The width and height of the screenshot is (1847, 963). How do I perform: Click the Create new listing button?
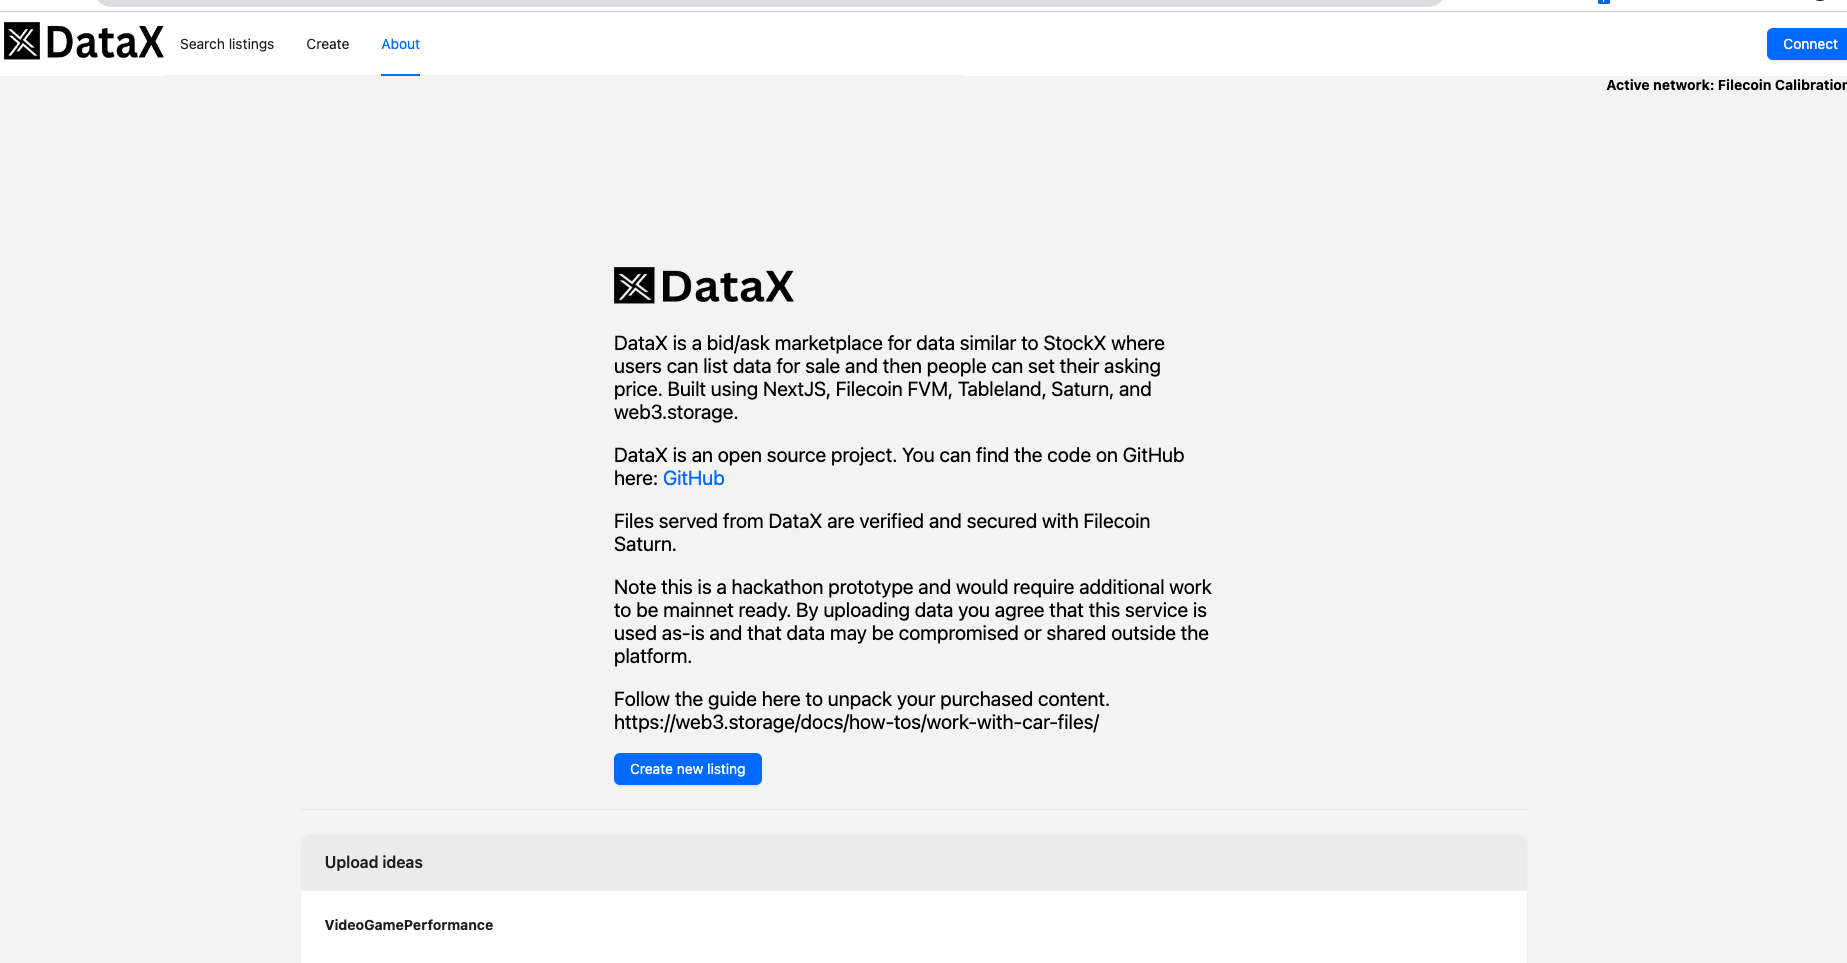688,769
